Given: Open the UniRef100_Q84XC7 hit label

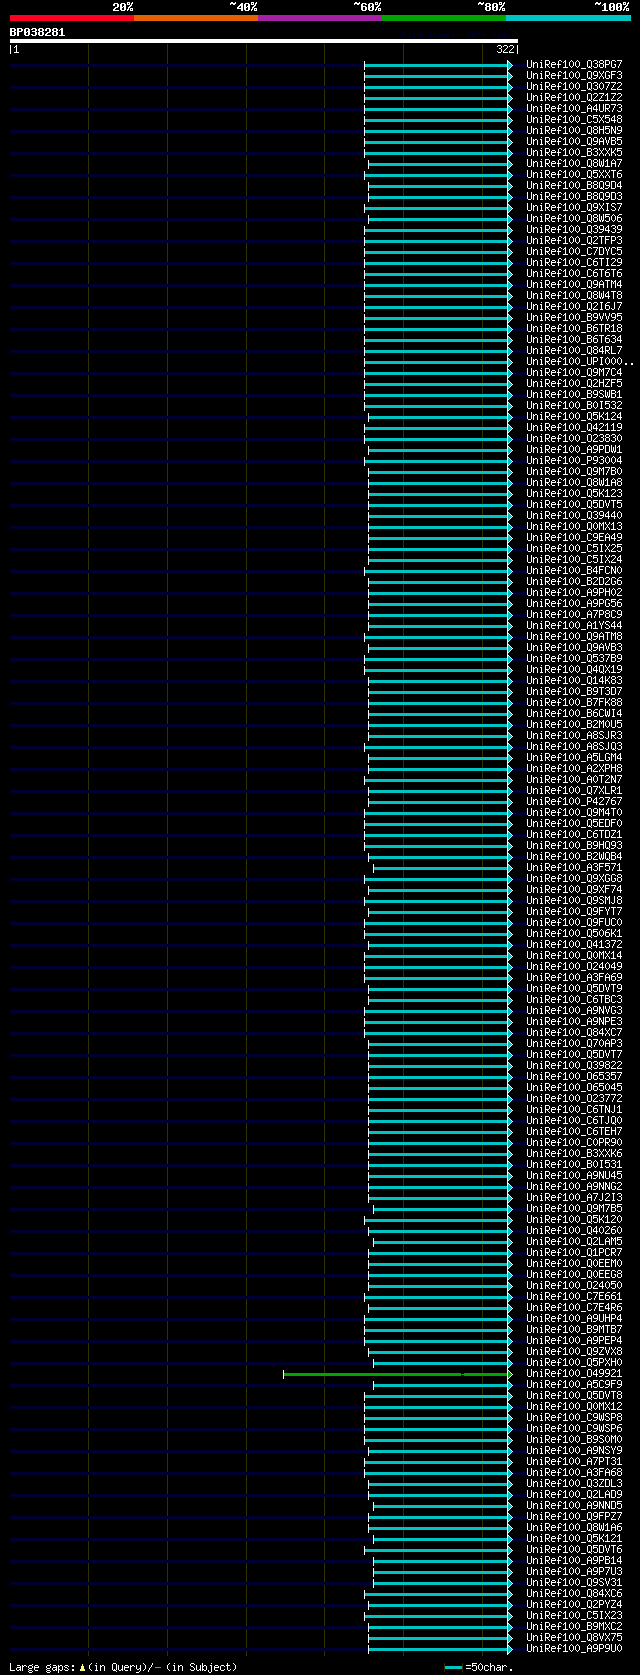Looking at the screenshot, I should [574, 1033].
